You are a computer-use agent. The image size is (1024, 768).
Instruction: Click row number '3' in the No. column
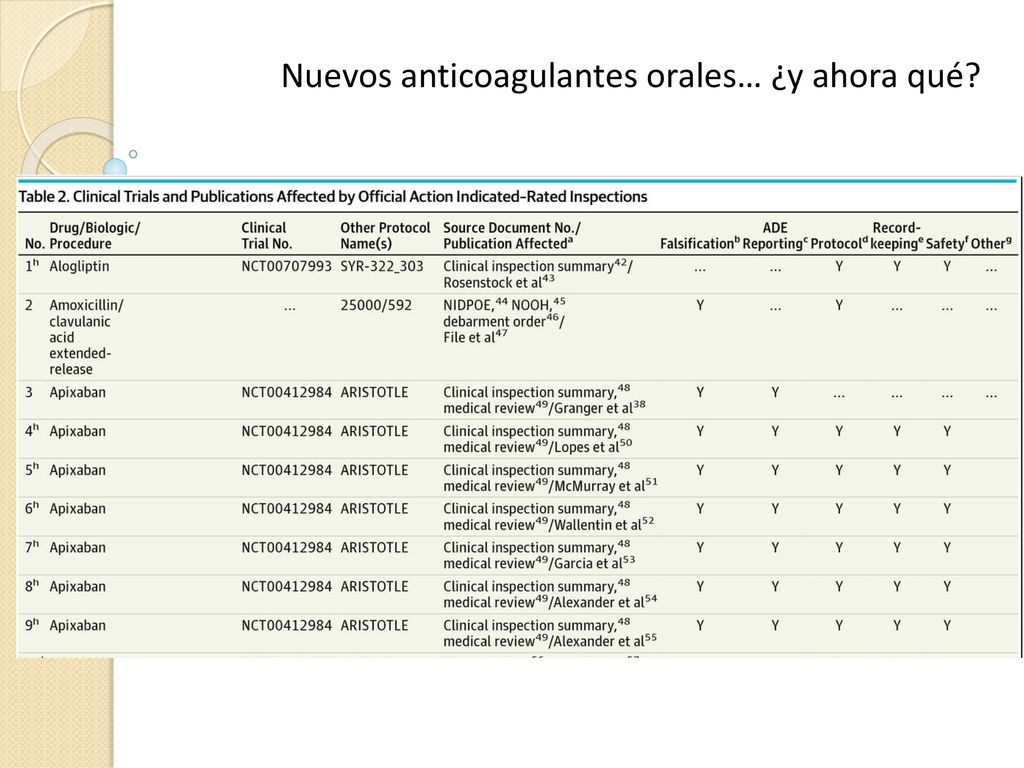pyautogui.click(x=29, y=392)
